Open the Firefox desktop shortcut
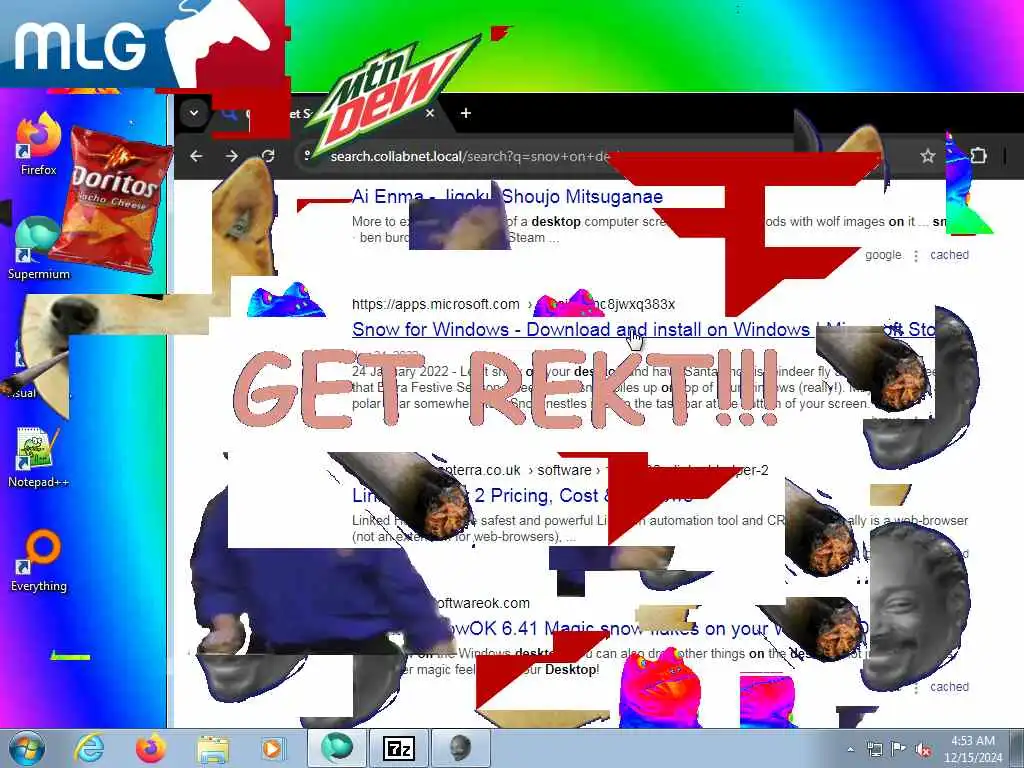 38,145
